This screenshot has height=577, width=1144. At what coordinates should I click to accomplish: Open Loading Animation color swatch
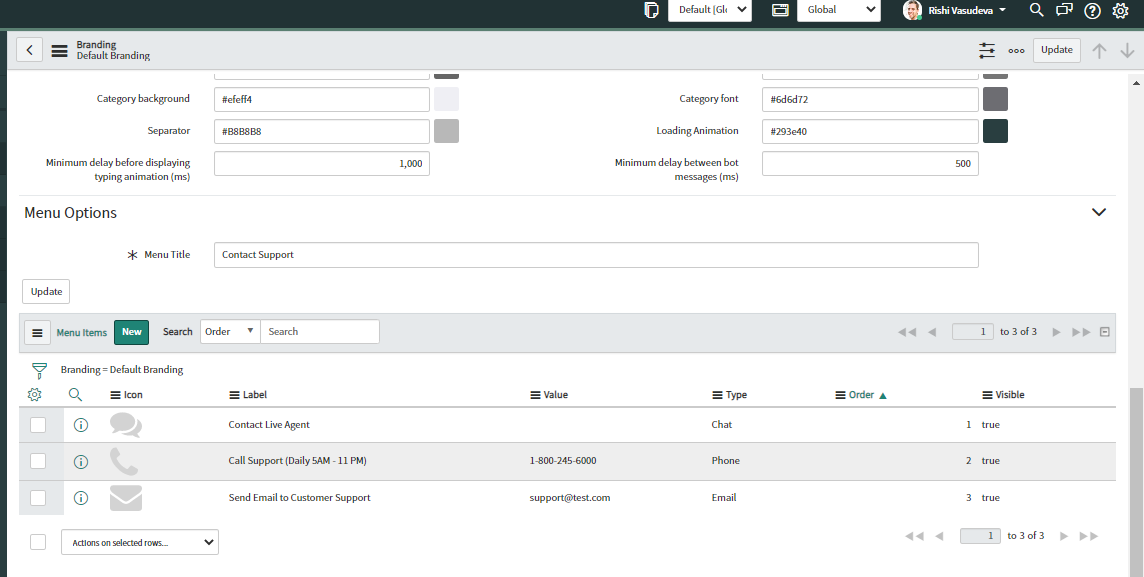point(995,131)
